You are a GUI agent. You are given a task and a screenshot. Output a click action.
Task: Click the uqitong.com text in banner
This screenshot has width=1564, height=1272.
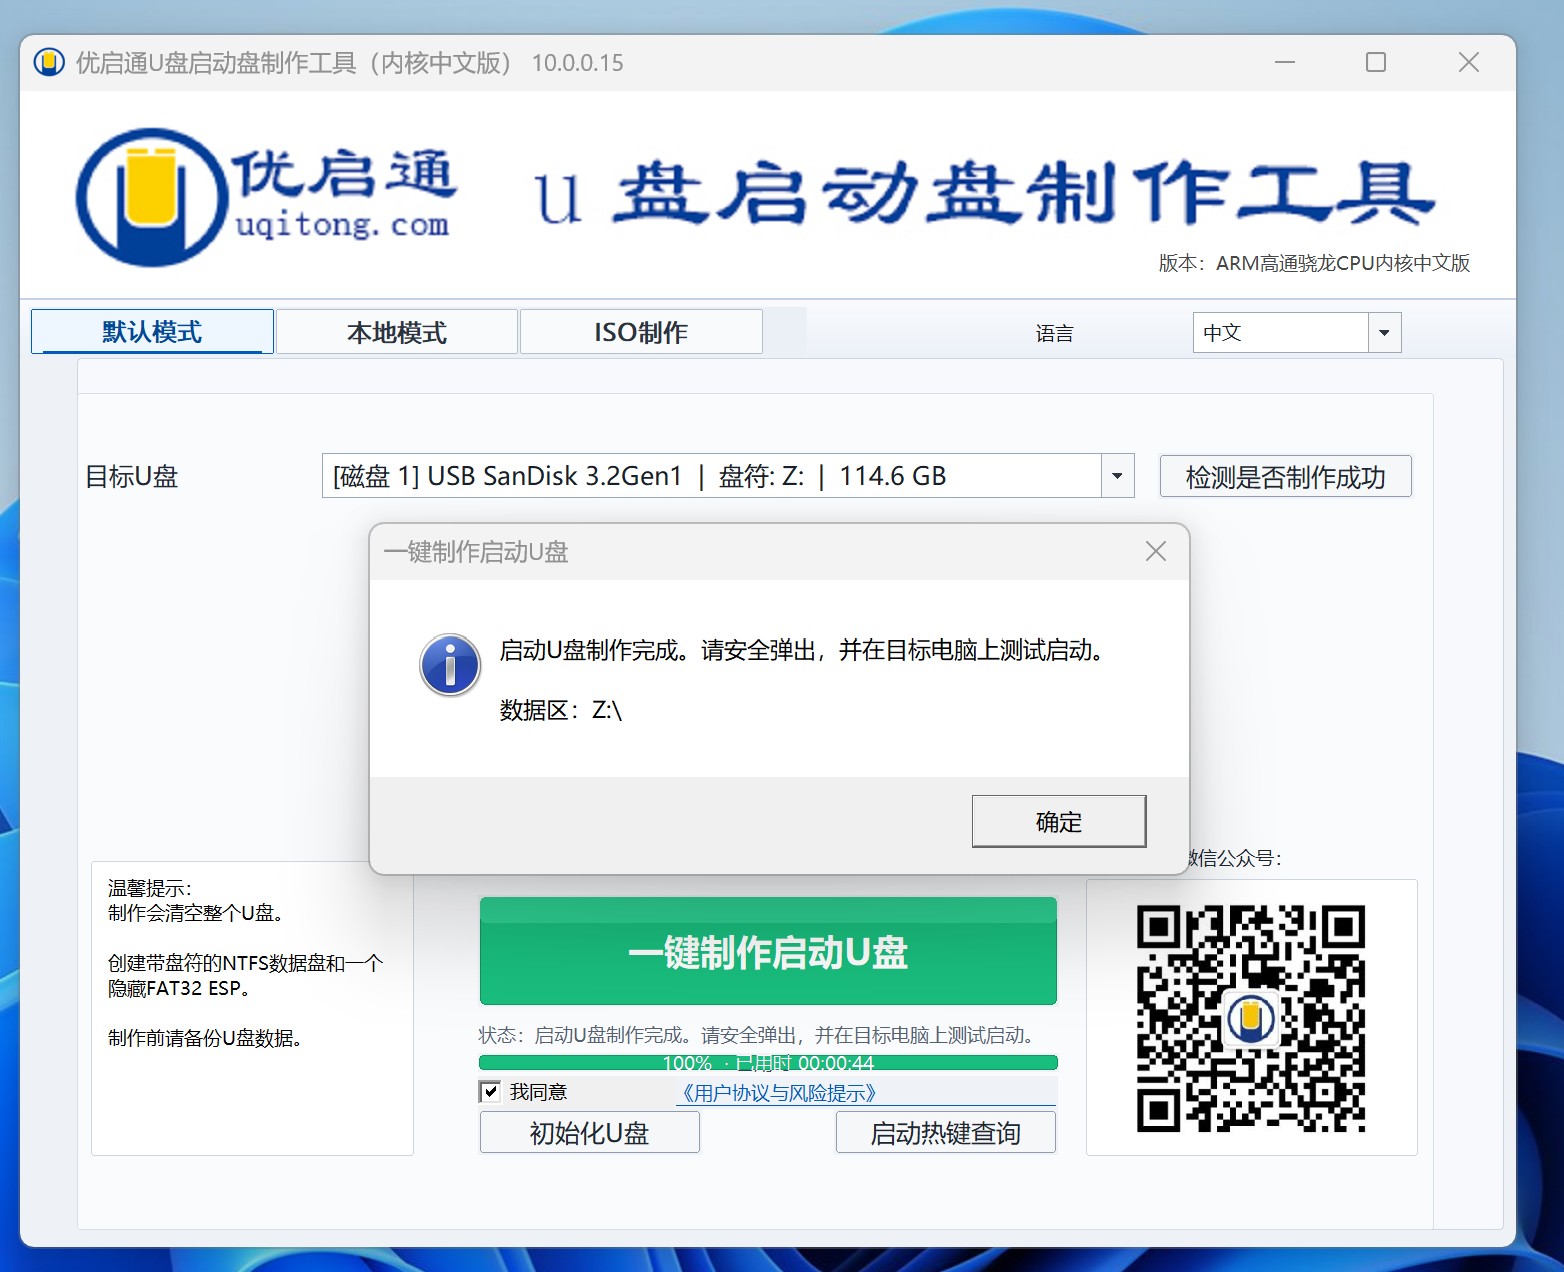coord(342,225)
